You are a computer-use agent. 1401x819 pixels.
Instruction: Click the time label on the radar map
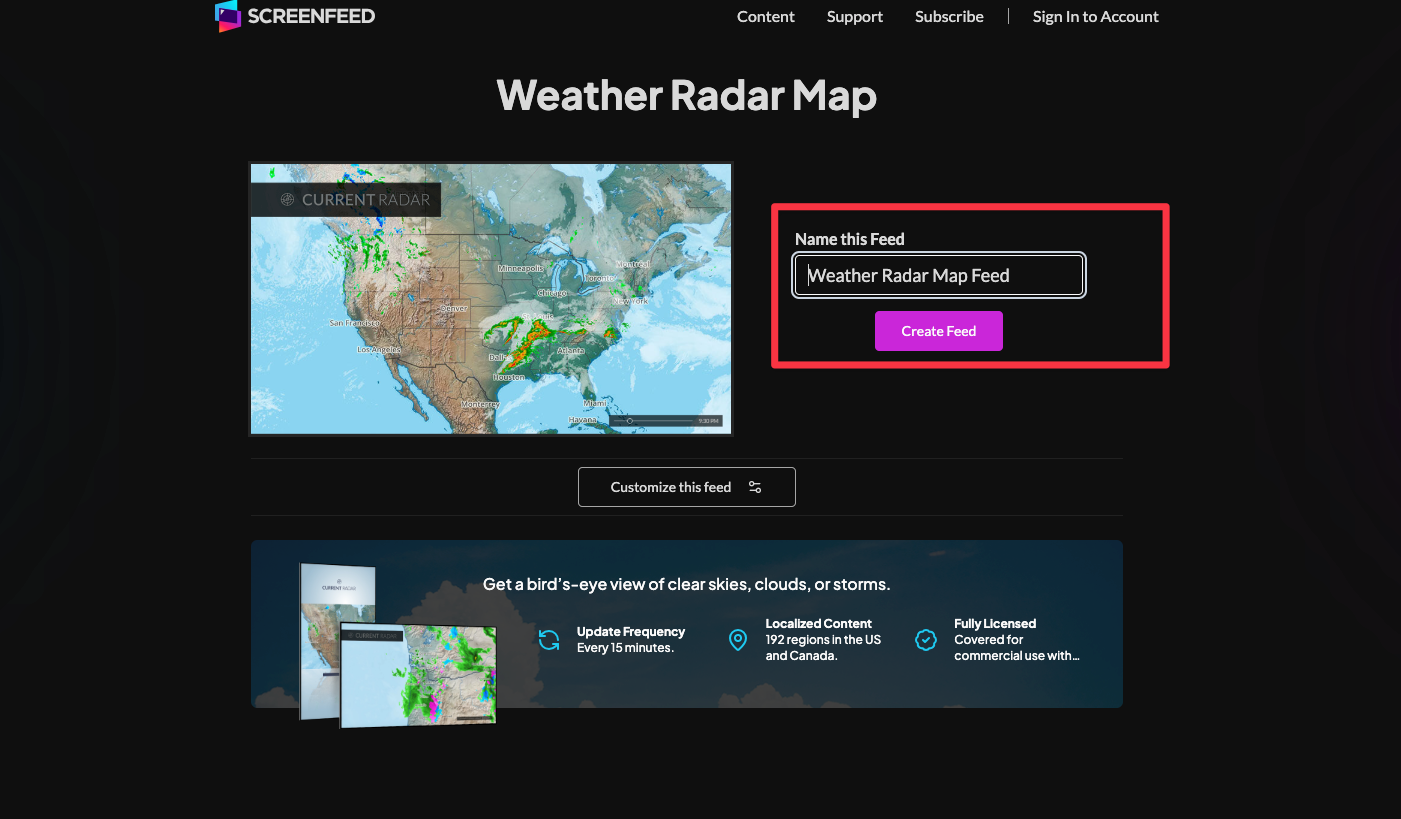point(708,421)
